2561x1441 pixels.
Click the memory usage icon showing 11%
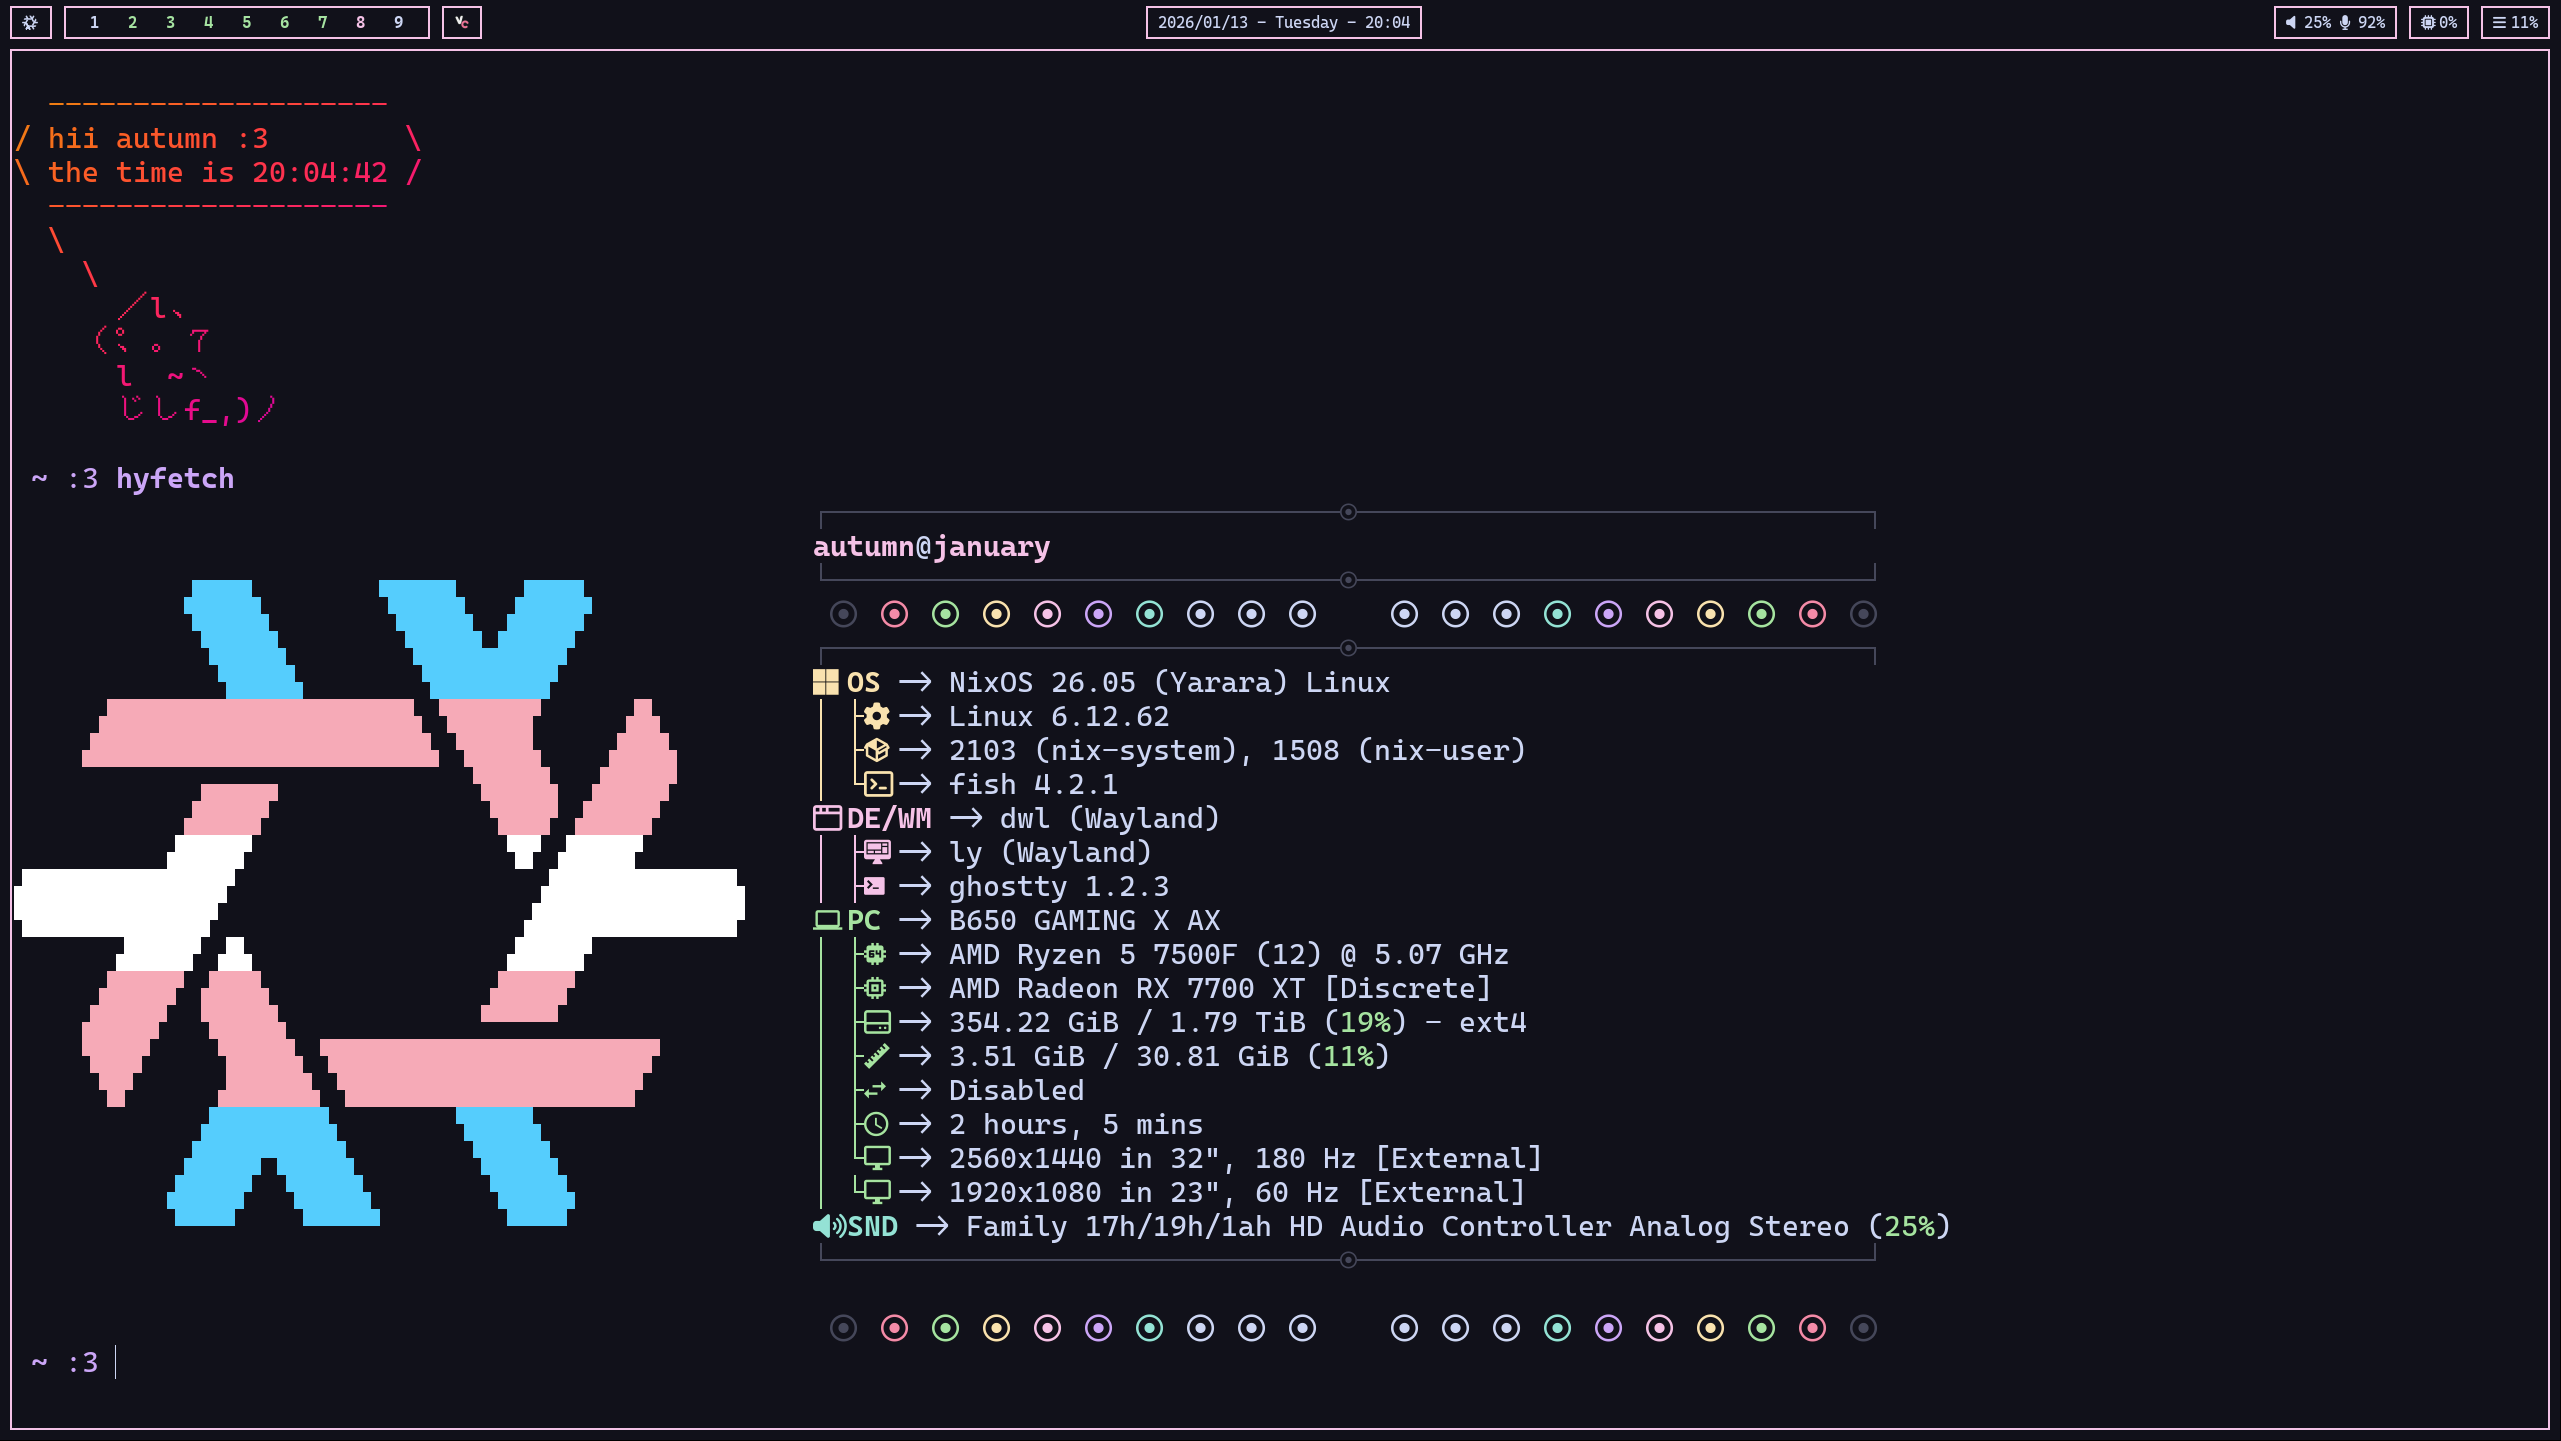click(x=2499, y=22)
